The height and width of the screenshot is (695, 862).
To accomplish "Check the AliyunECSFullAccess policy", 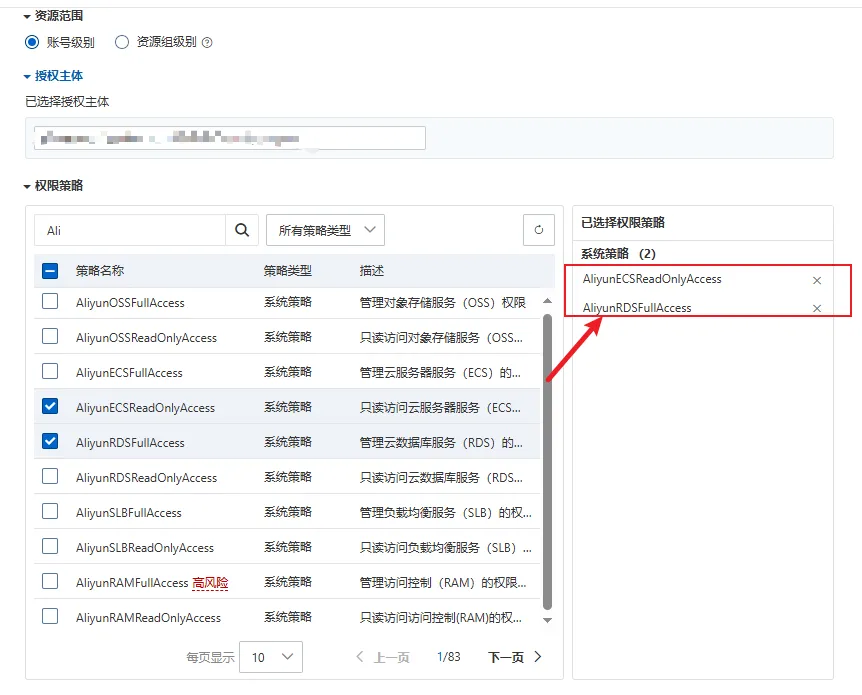I will coord(50,371).
